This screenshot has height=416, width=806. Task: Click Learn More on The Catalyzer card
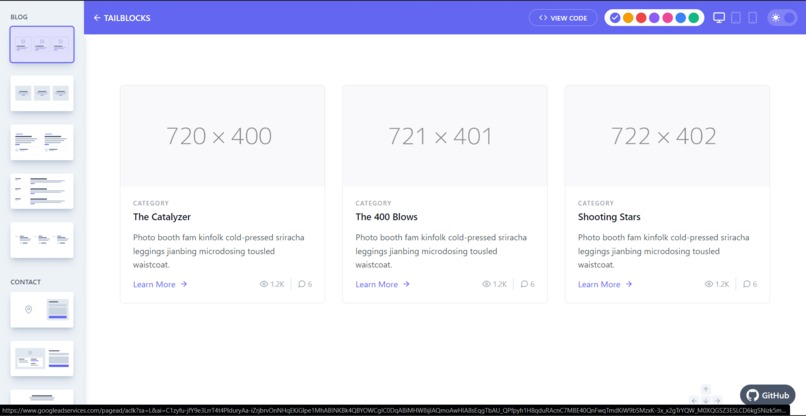(x=160, y=284)
